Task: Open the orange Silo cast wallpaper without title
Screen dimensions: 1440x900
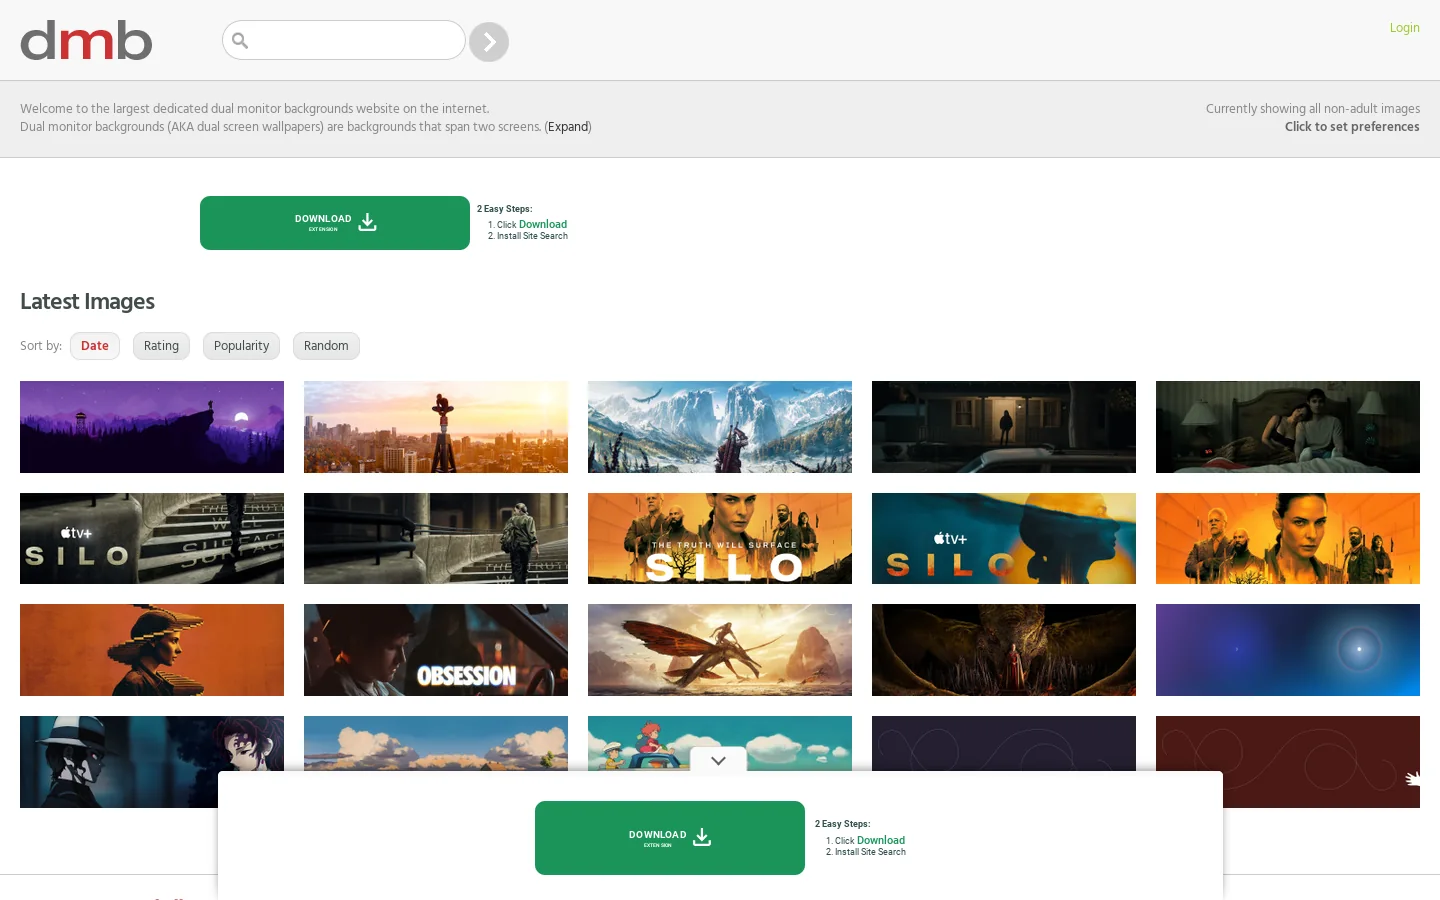Action: [1288, 538]
